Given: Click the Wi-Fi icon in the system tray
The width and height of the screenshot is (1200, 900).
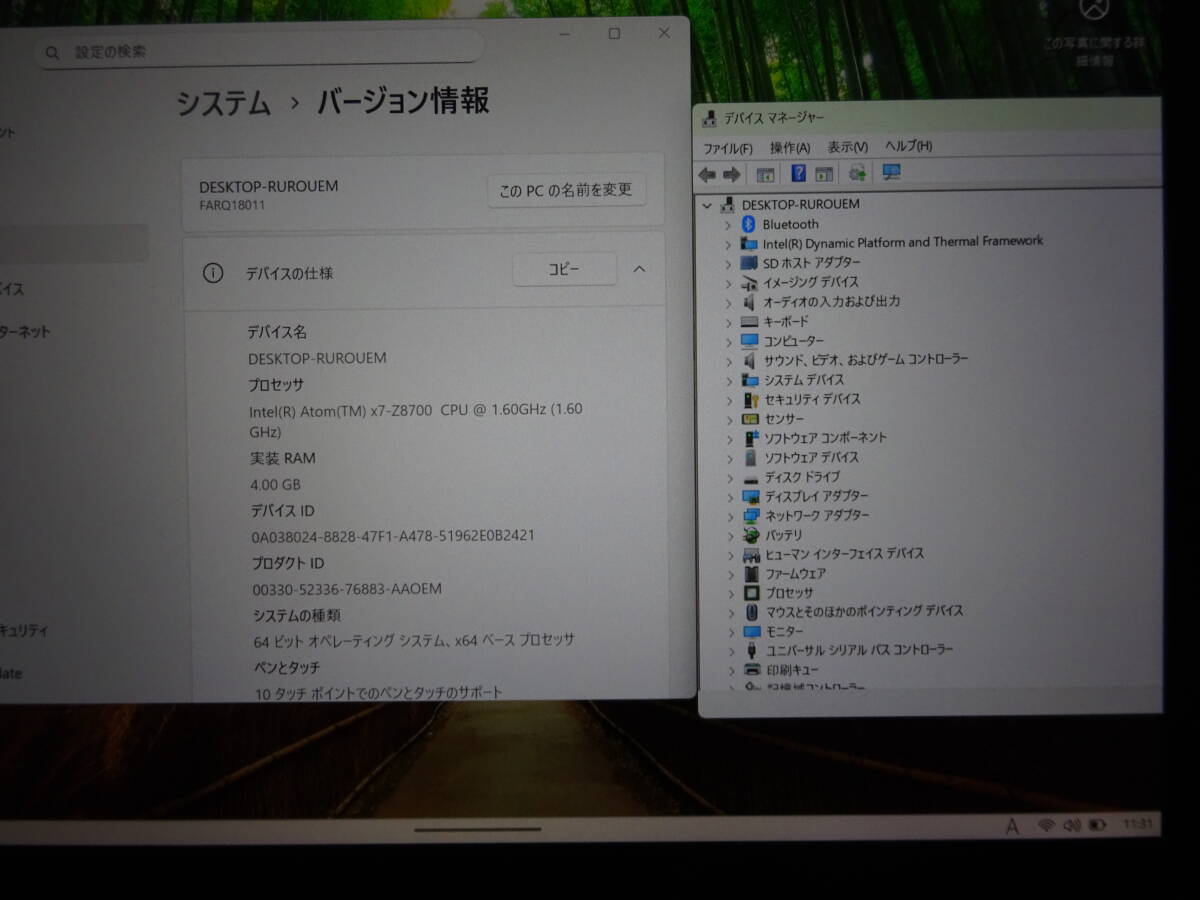Looking at the screenshot, I should click(1047, 825).
